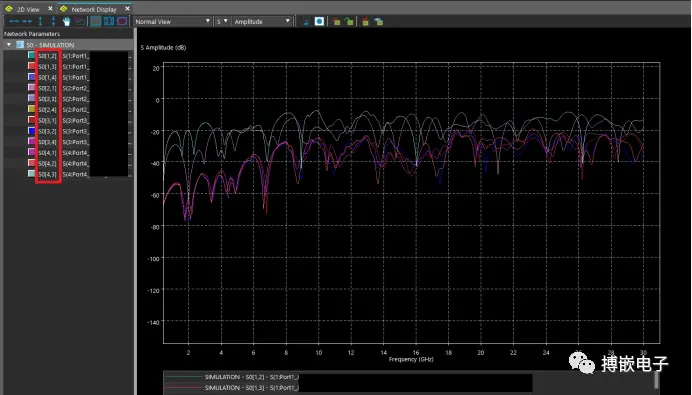
Task: Click the vertical zoom arrows icon
Action: pyautogui.click(x=40, y=21)
